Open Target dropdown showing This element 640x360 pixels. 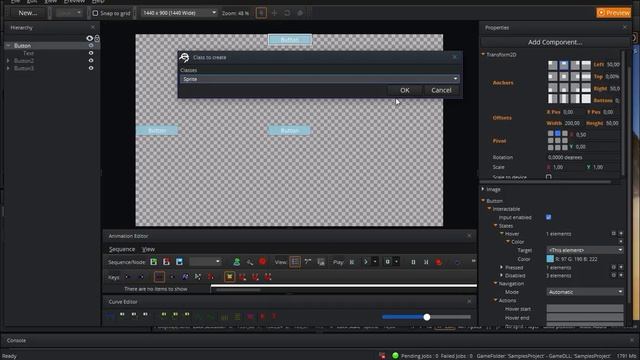point(585,250)
